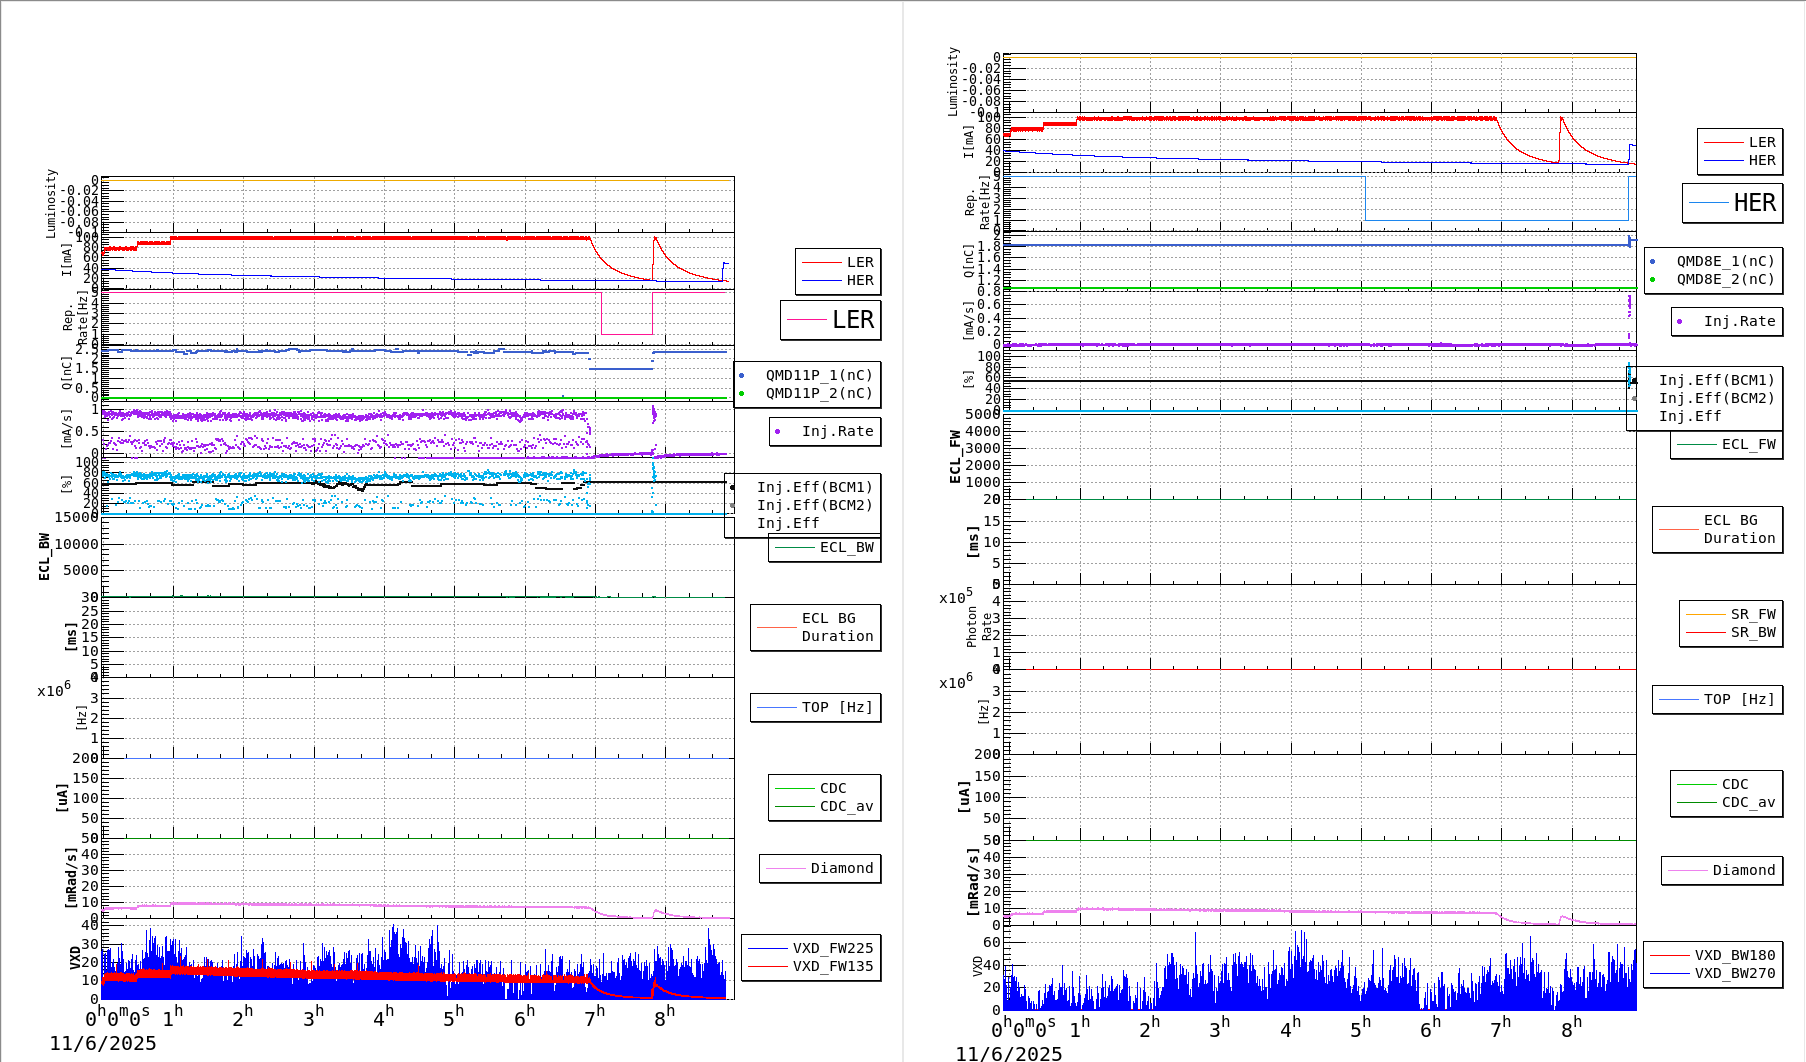Select the QMD11P_2(nC) legend entry

(818, 393)
